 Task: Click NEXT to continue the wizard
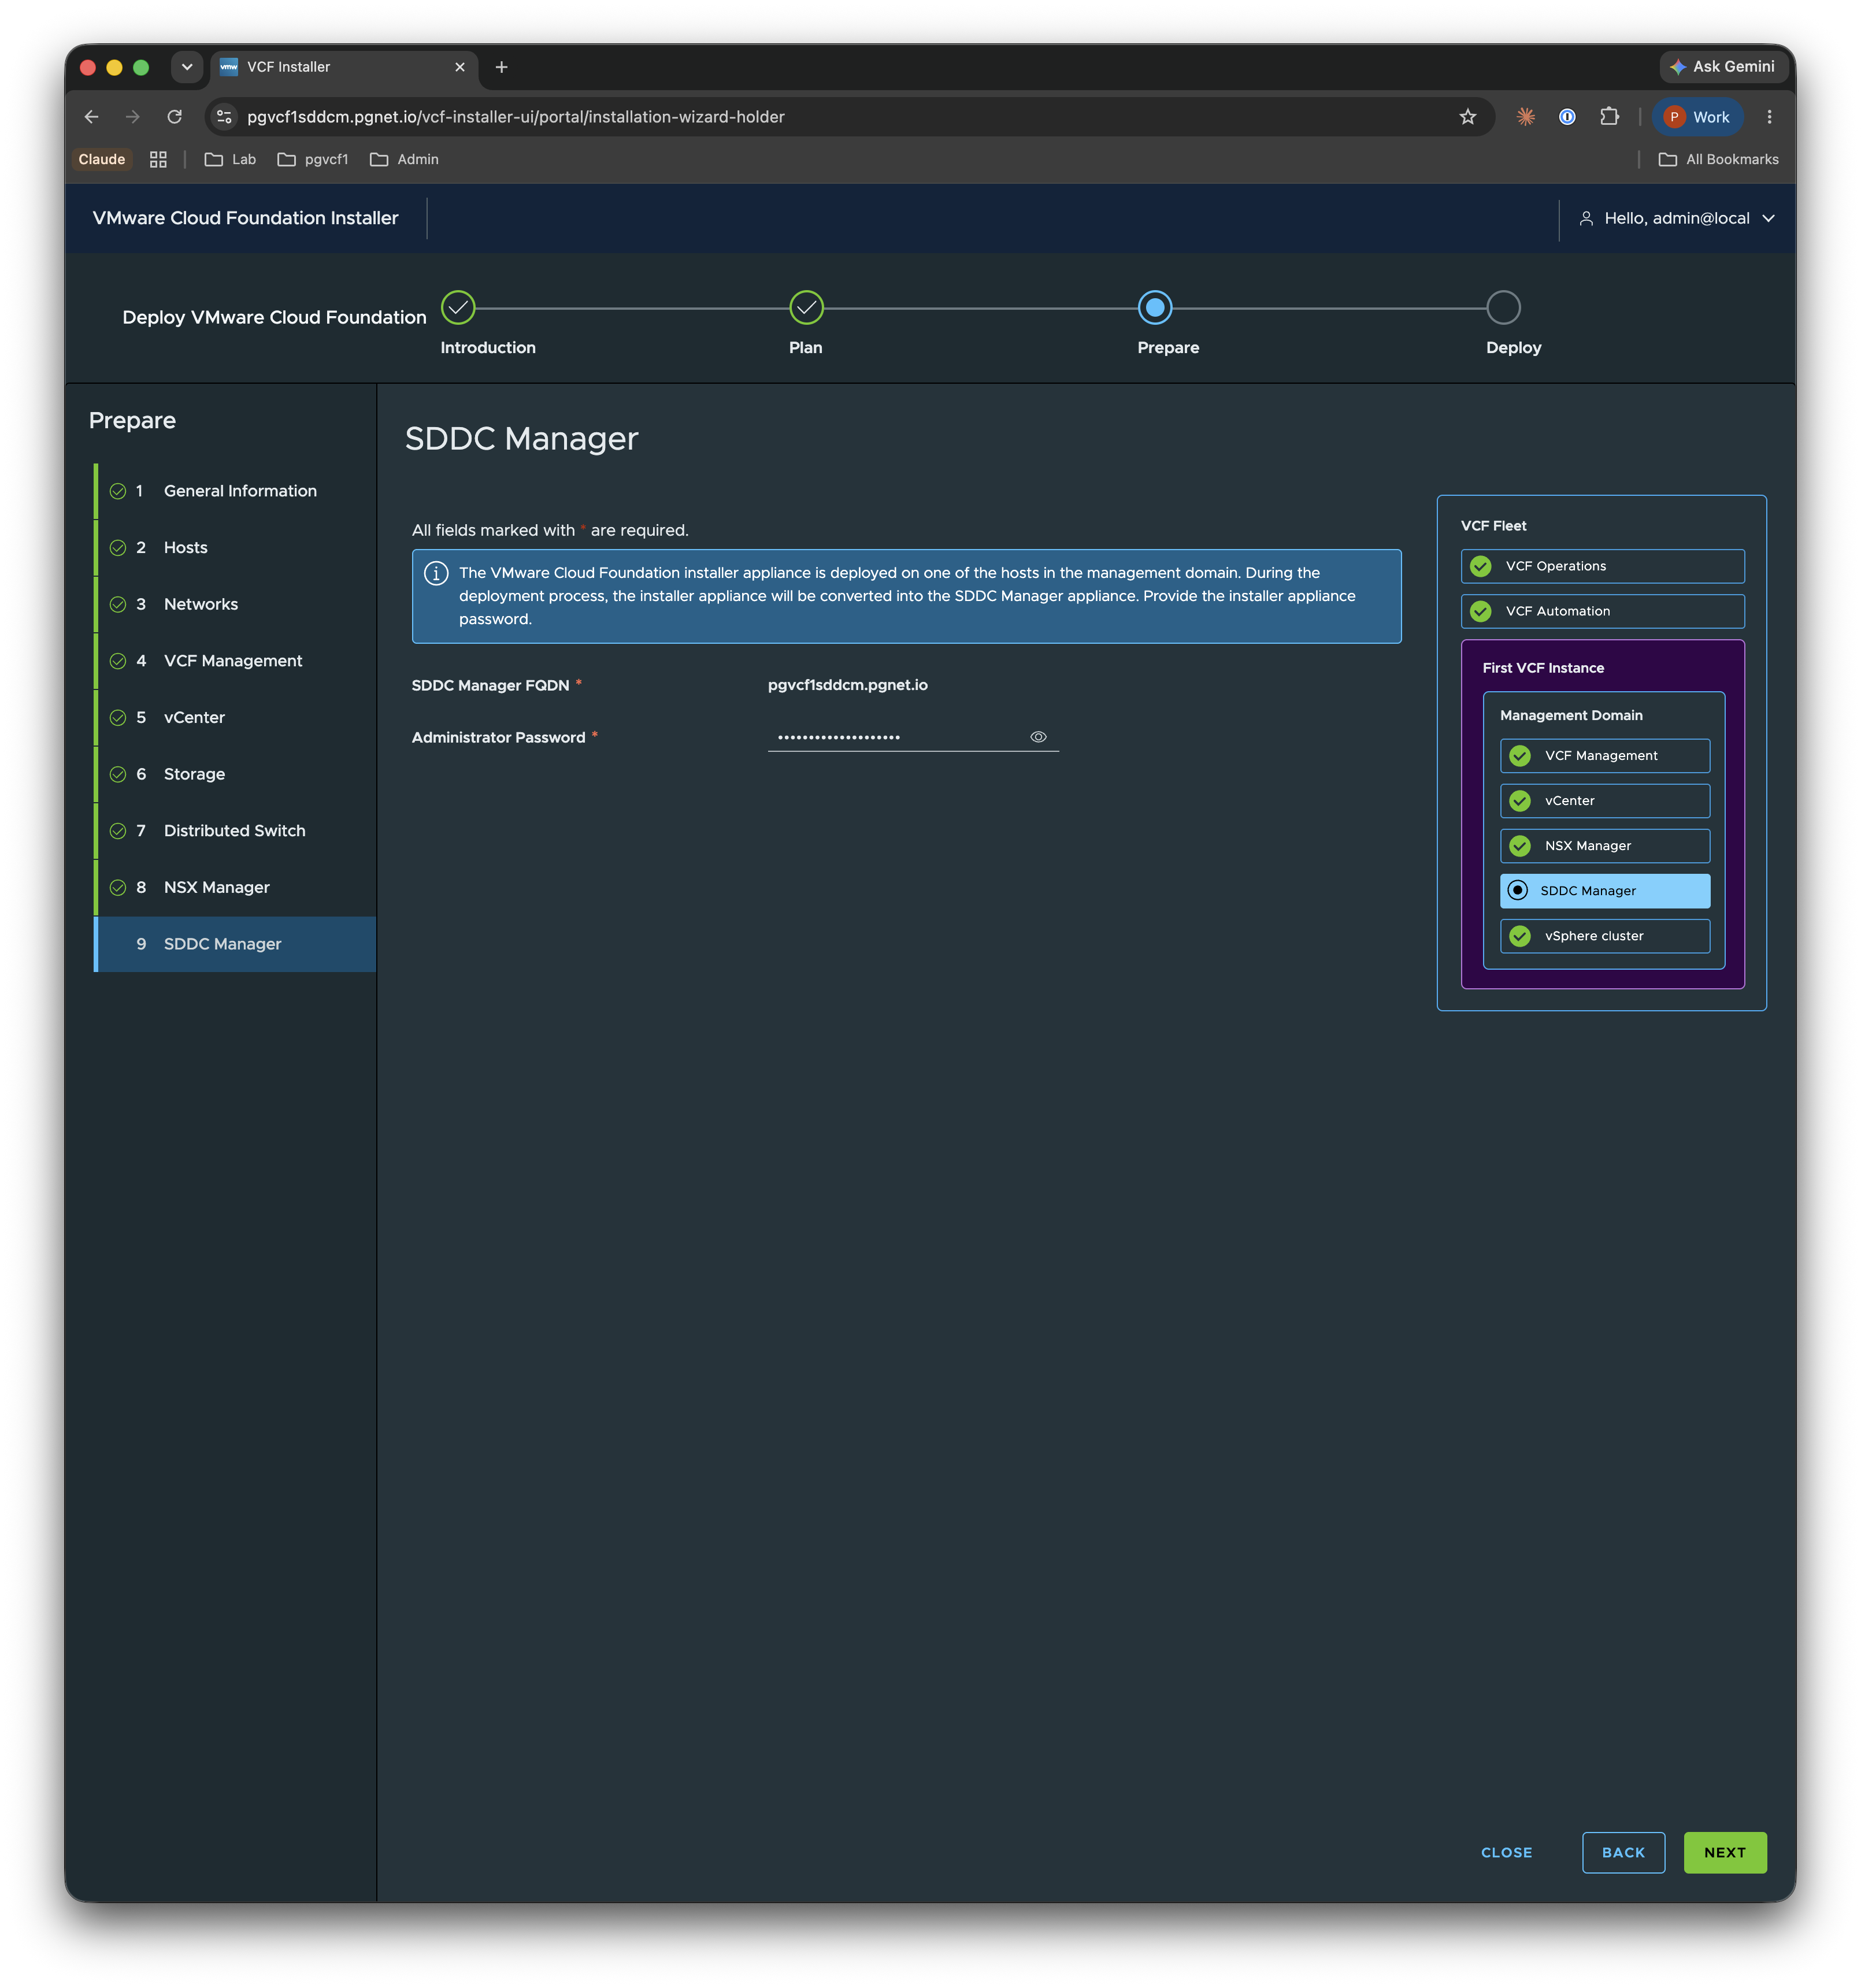[x=1724, y=1852]
